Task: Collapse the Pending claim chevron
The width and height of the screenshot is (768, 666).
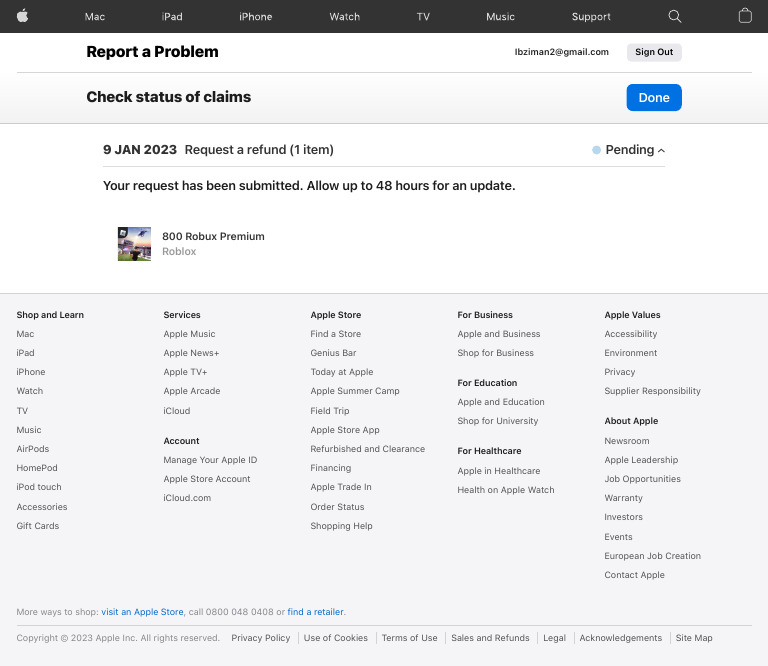Action: [x=661, y=150]
